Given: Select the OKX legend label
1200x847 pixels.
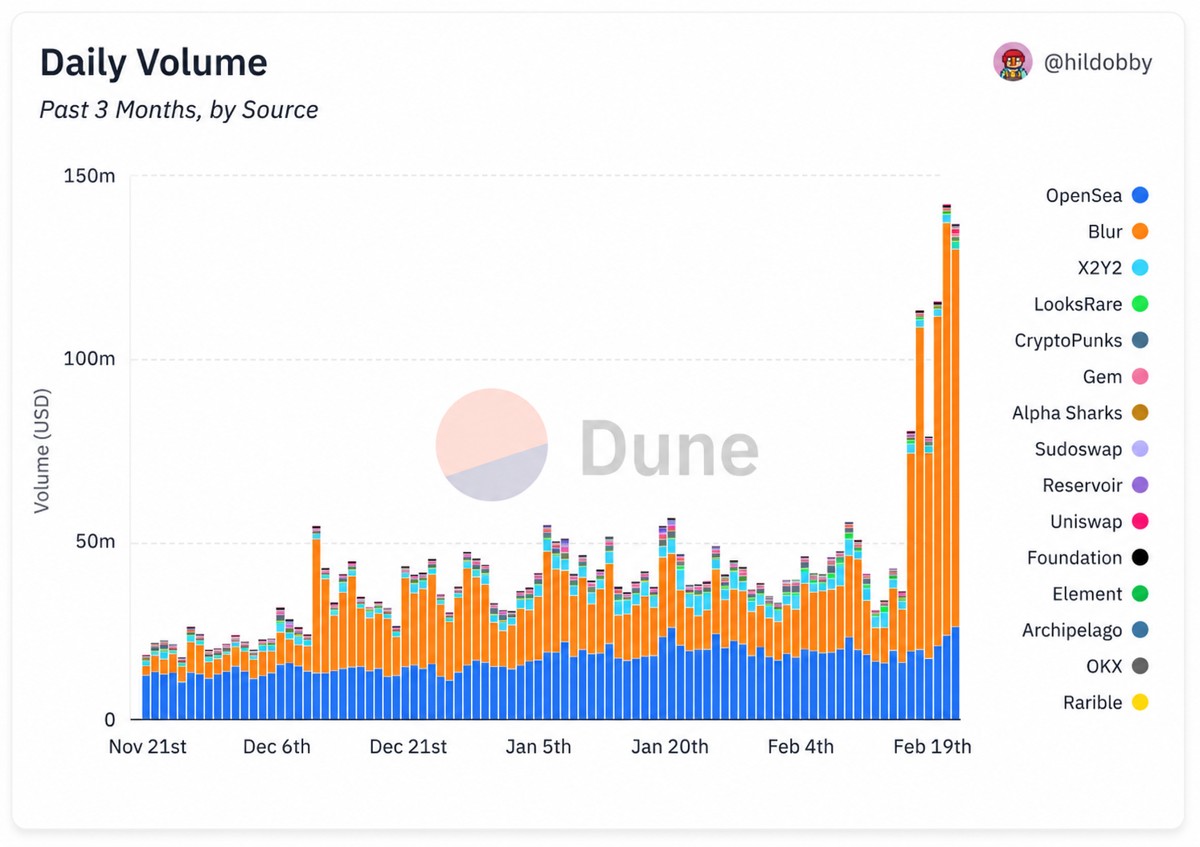Looking at the screenshot, I should tap(1104, 666).
